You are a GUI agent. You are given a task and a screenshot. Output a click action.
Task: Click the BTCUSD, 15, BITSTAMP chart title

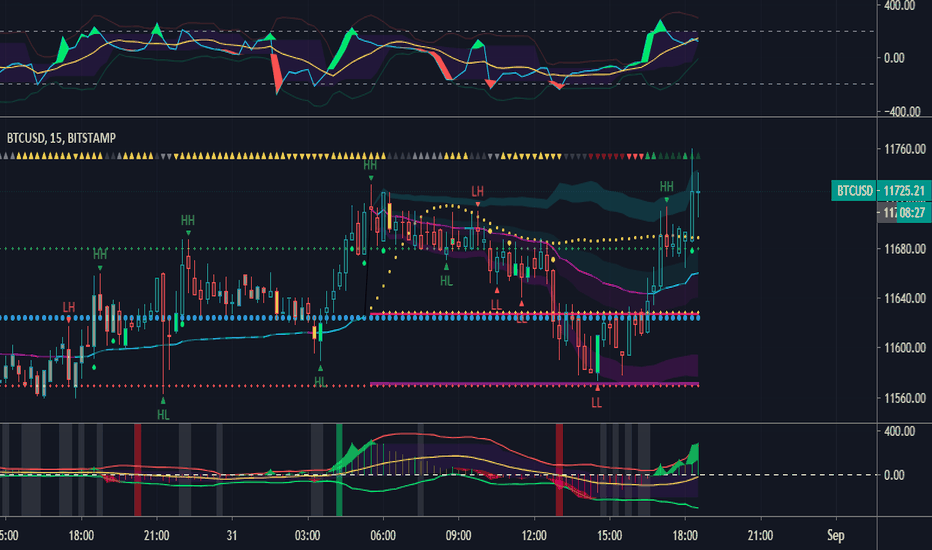click(61, 138)
